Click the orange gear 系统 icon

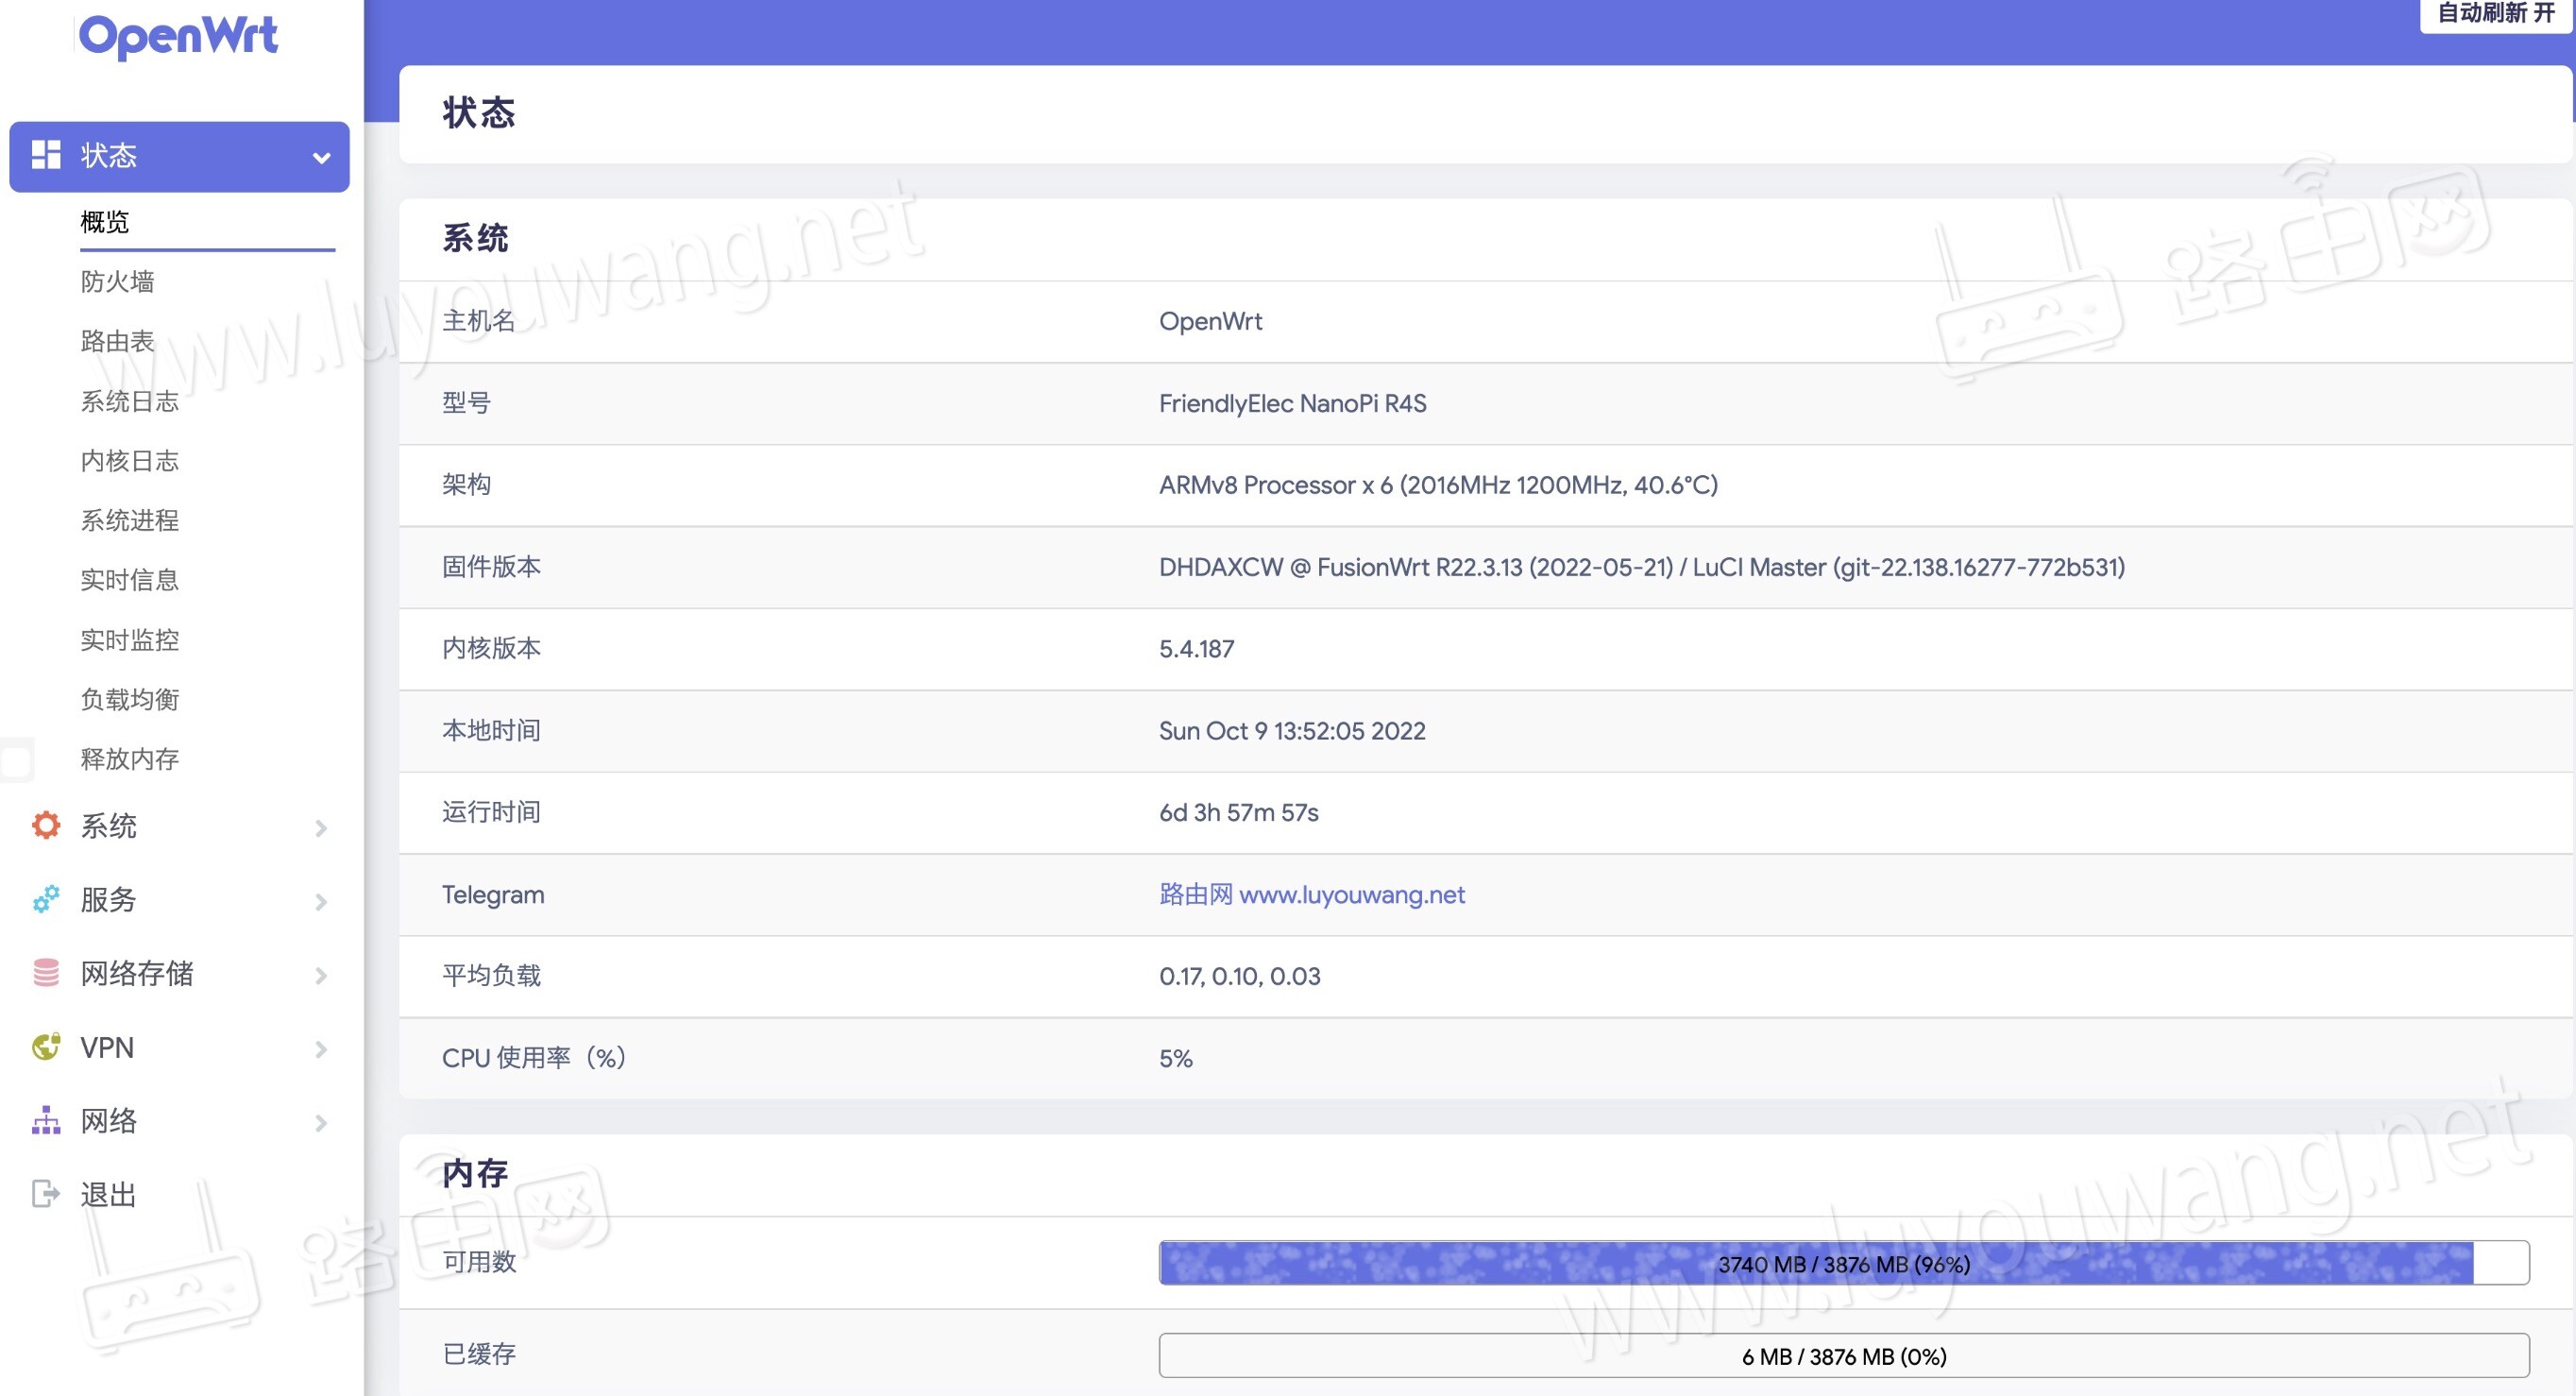[46, 825]
